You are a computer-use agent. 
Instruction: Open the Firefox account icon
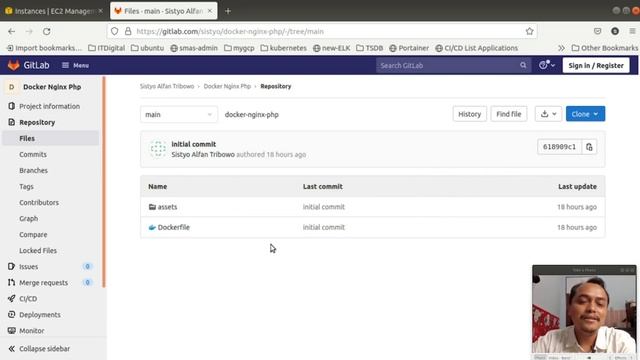pos(615,31)
